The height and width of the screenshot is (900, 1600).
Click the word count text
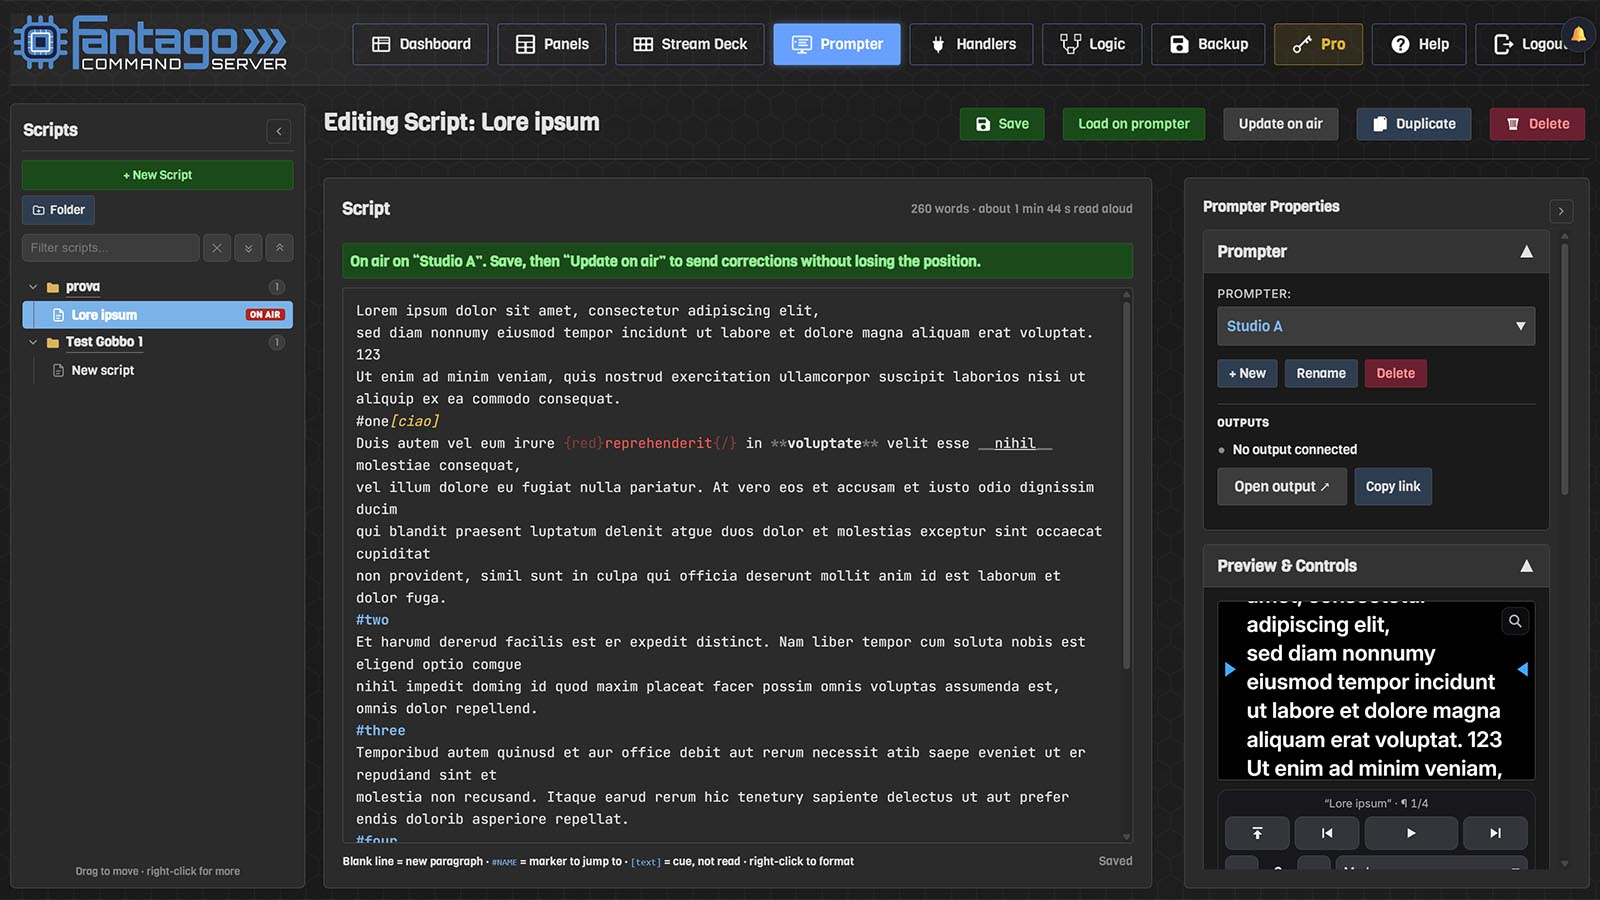pyautogui.click(x=1021, y=209)
